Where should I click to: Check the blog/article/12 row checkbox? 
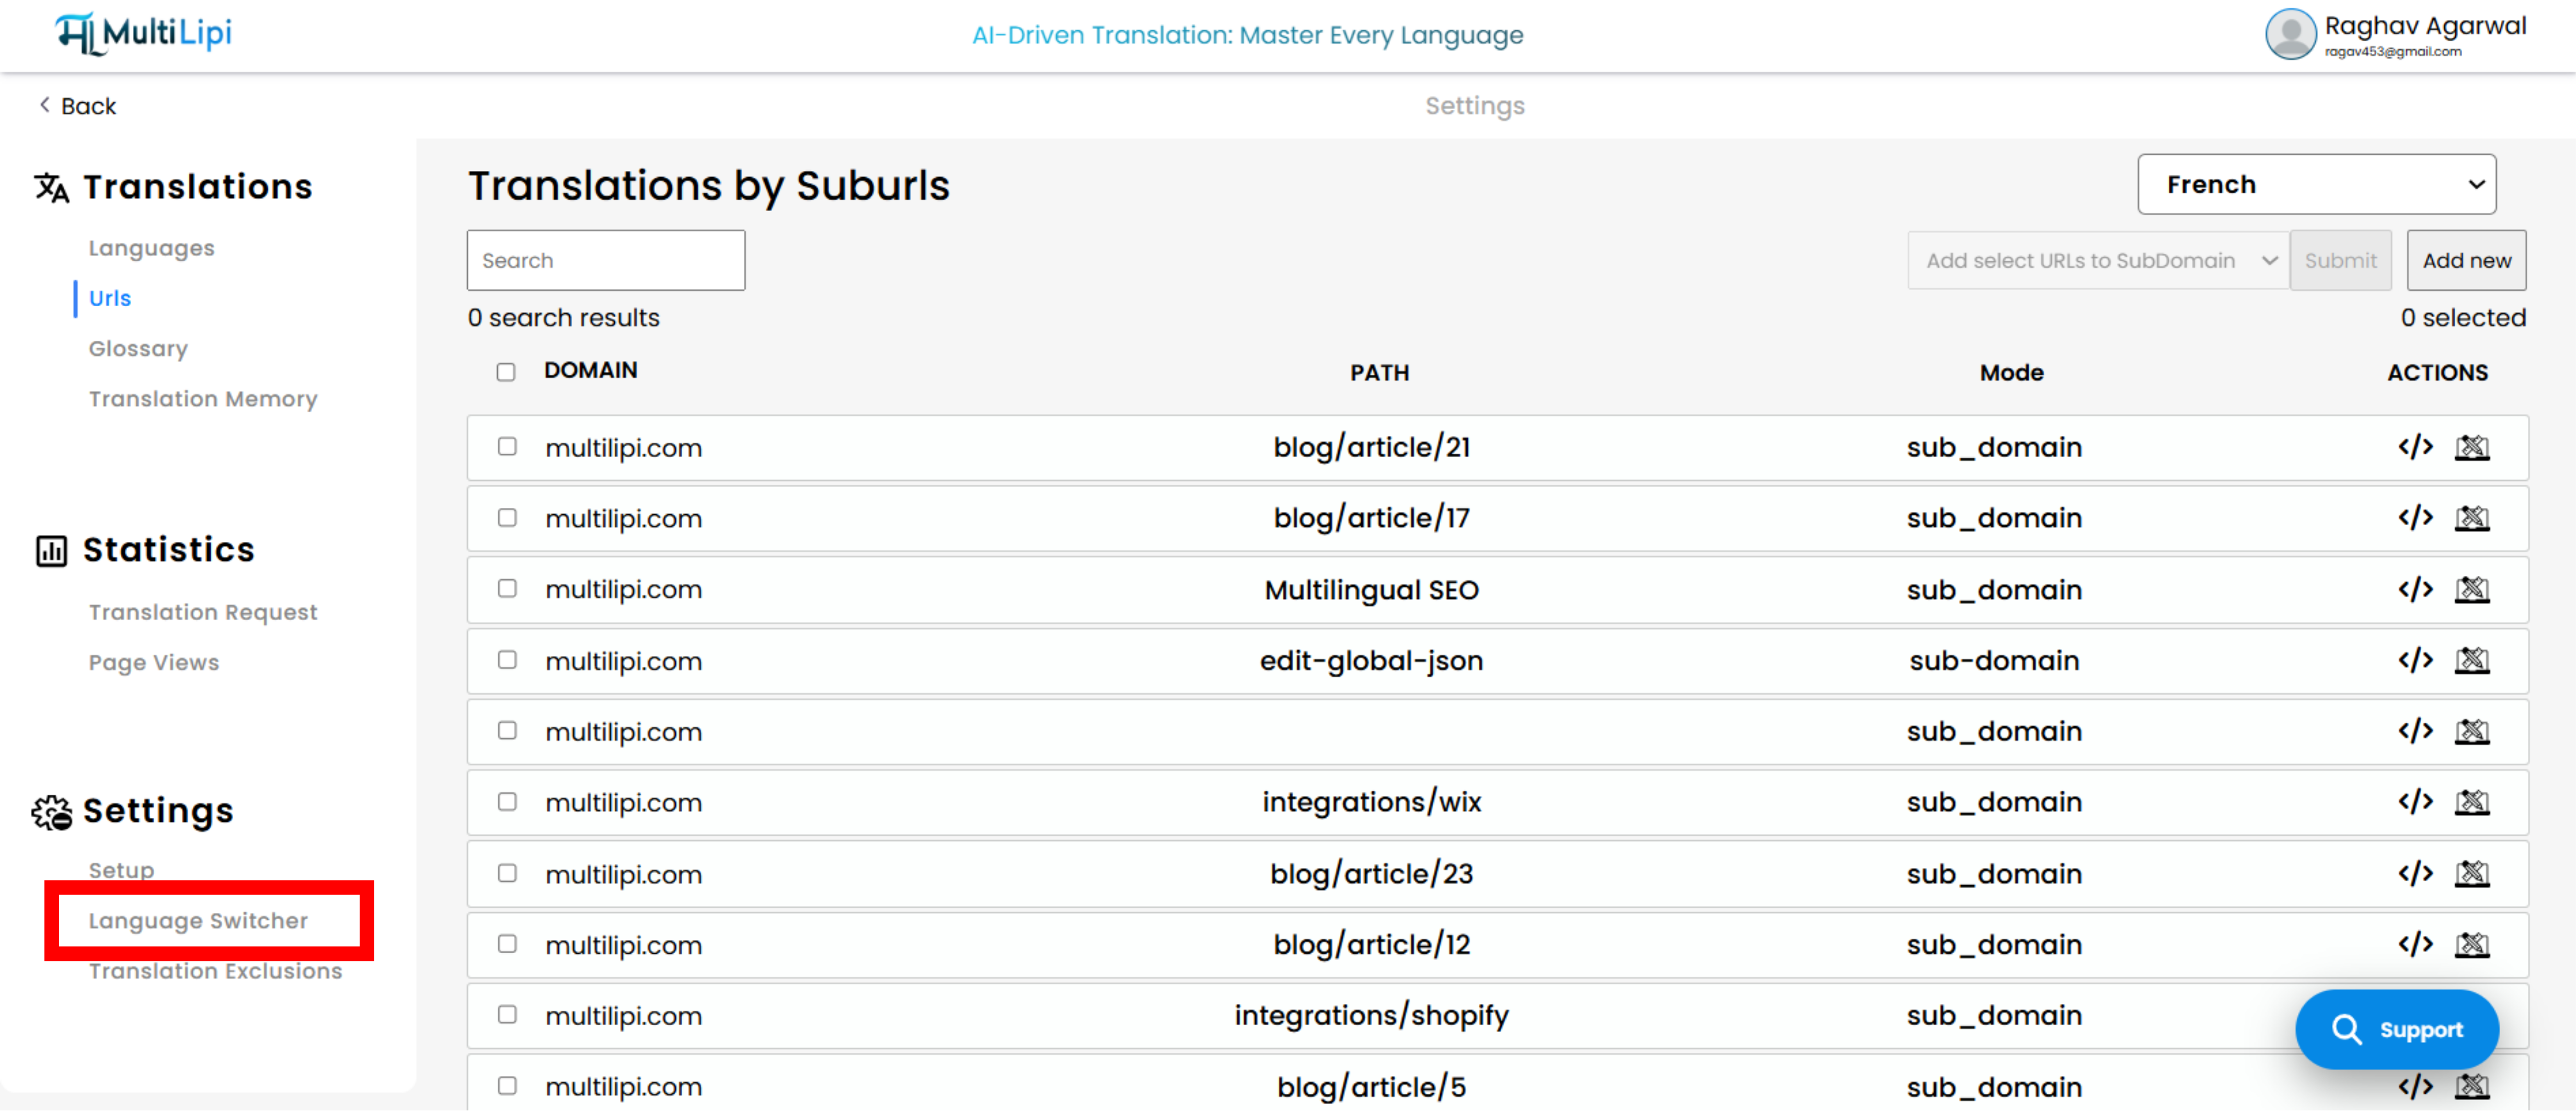[507, 943]
